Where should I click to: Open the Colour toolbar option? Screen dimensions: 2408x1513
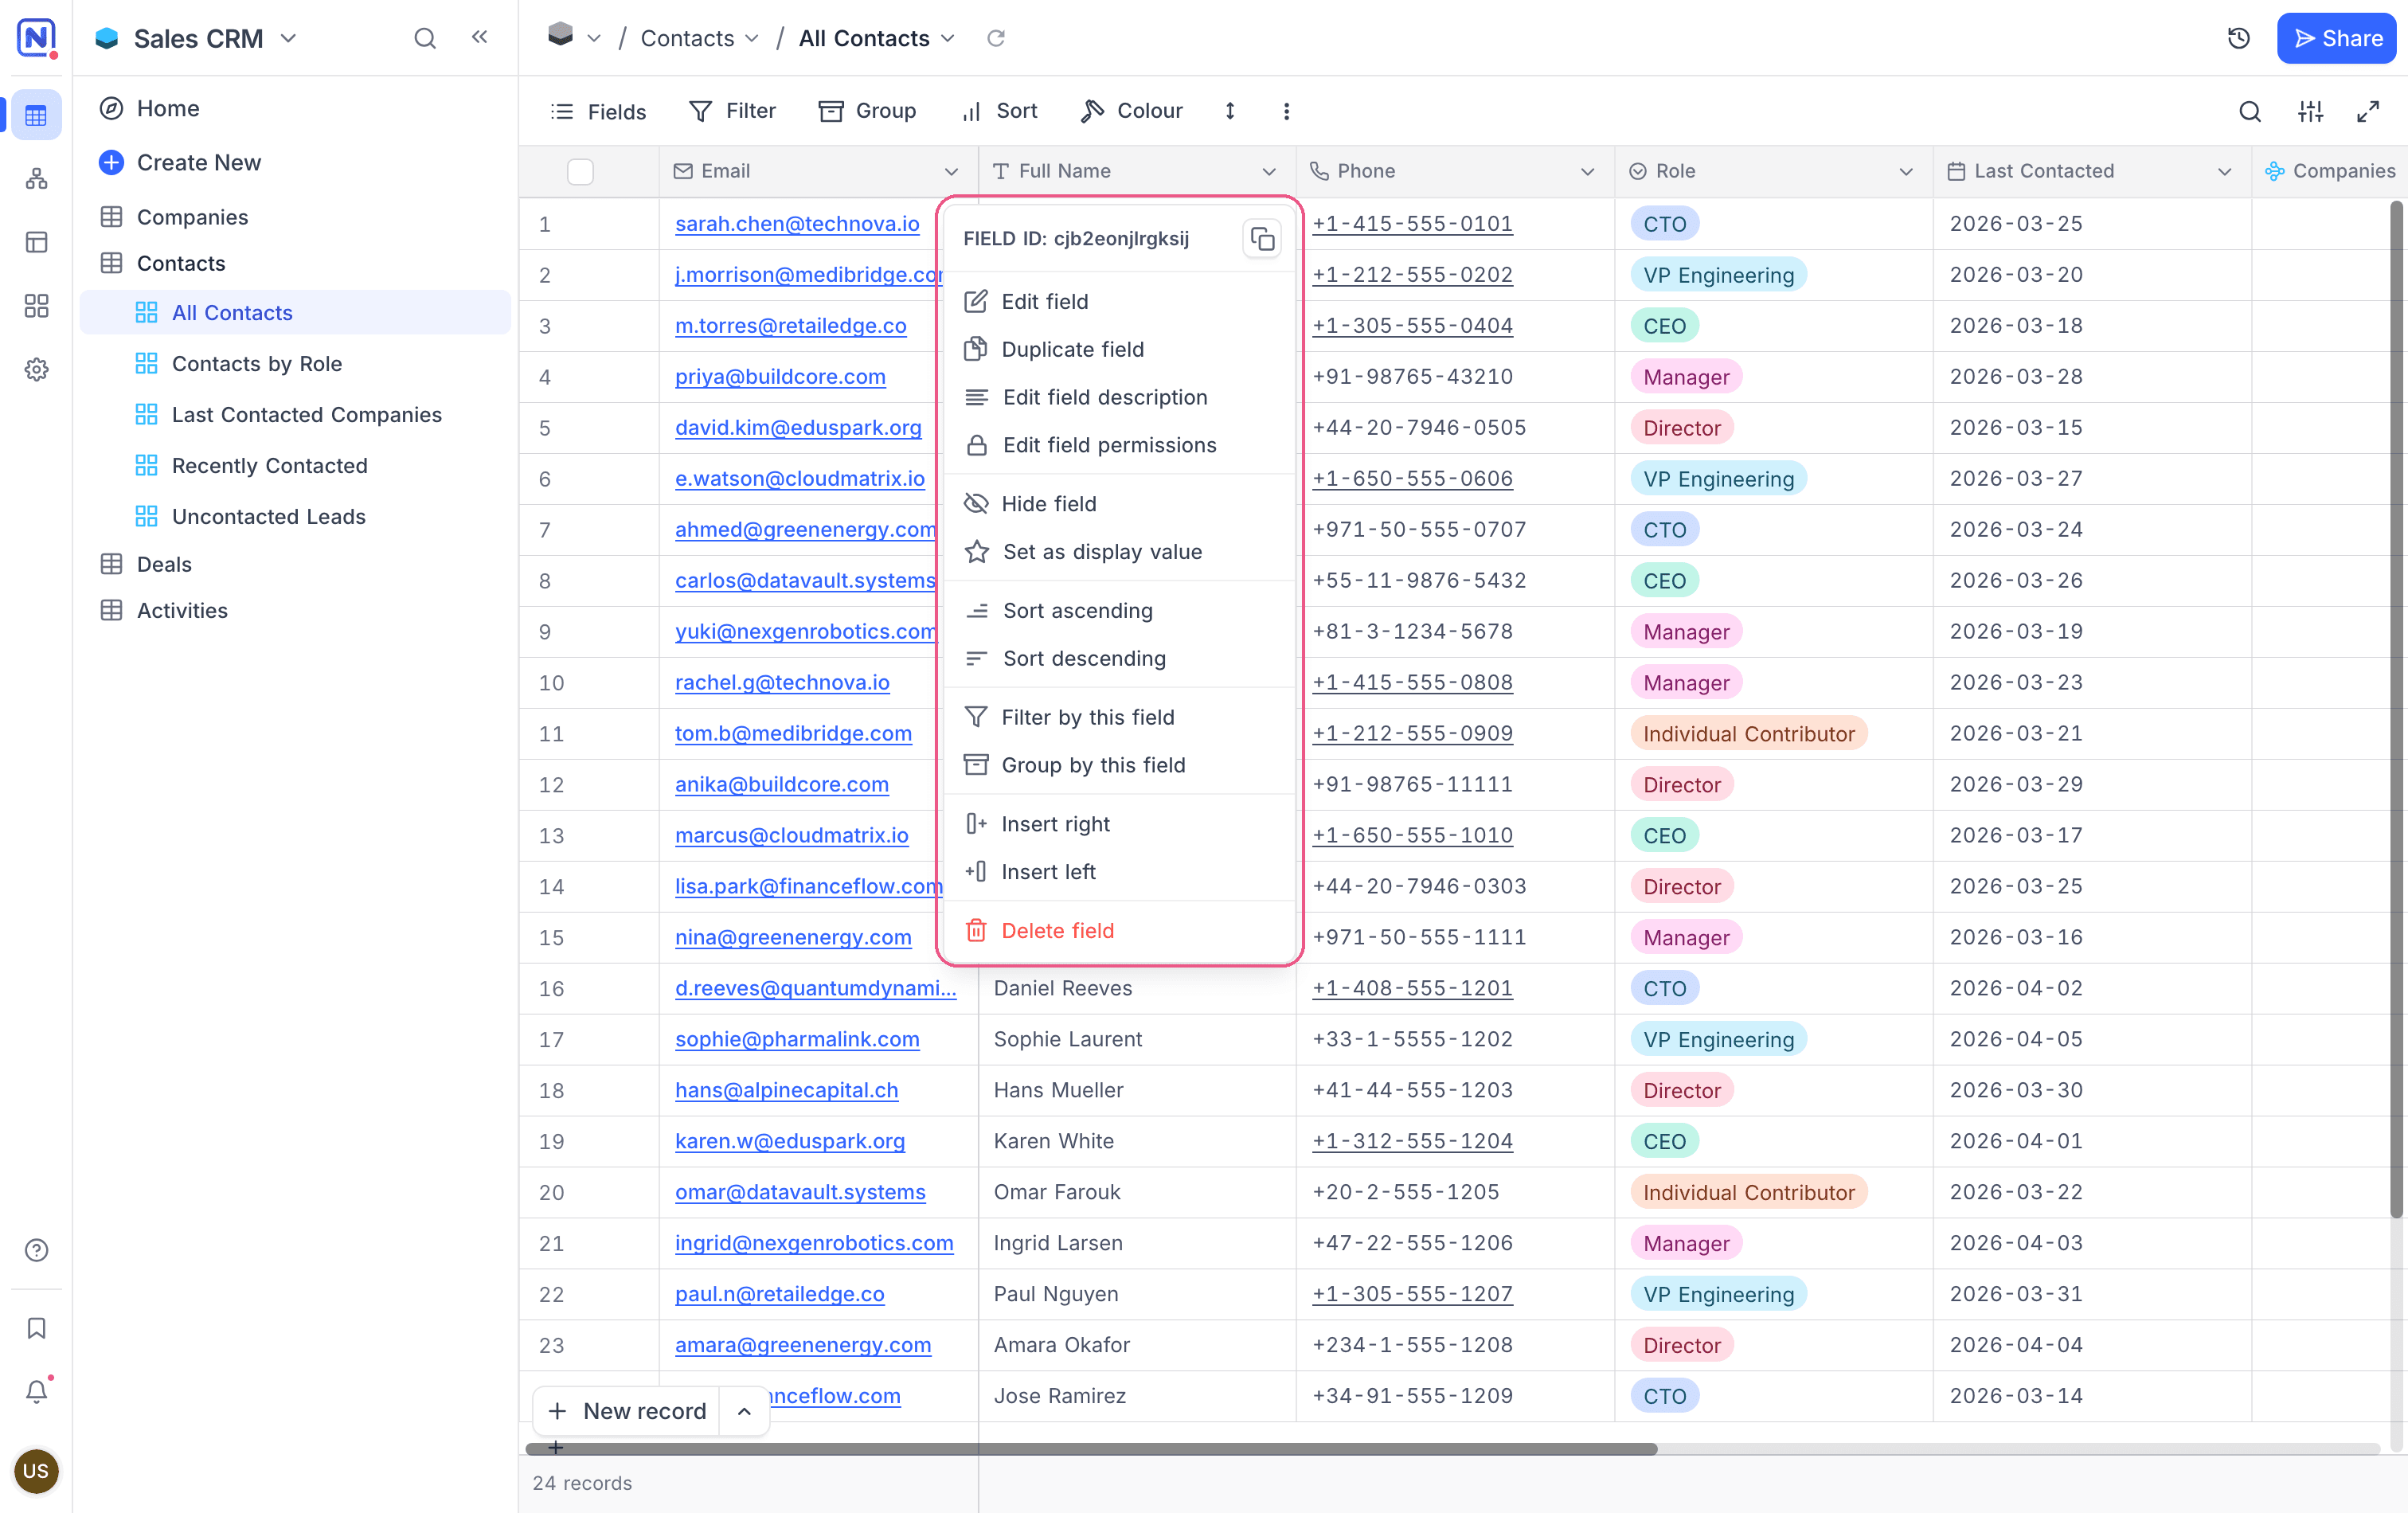pyautogui.click(x=1132, y=111)
